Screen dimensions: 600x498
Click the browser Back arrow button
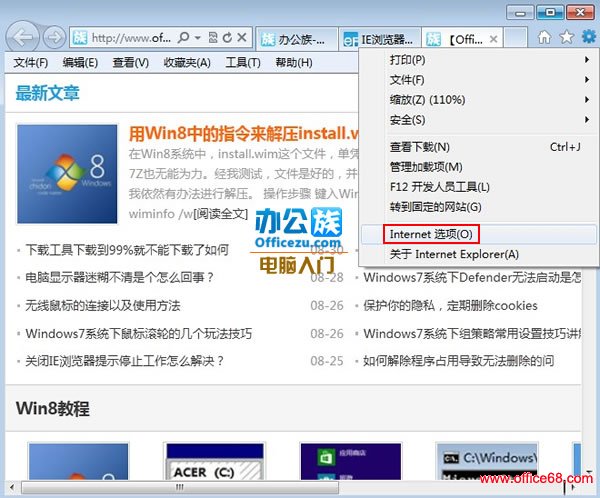22,37
